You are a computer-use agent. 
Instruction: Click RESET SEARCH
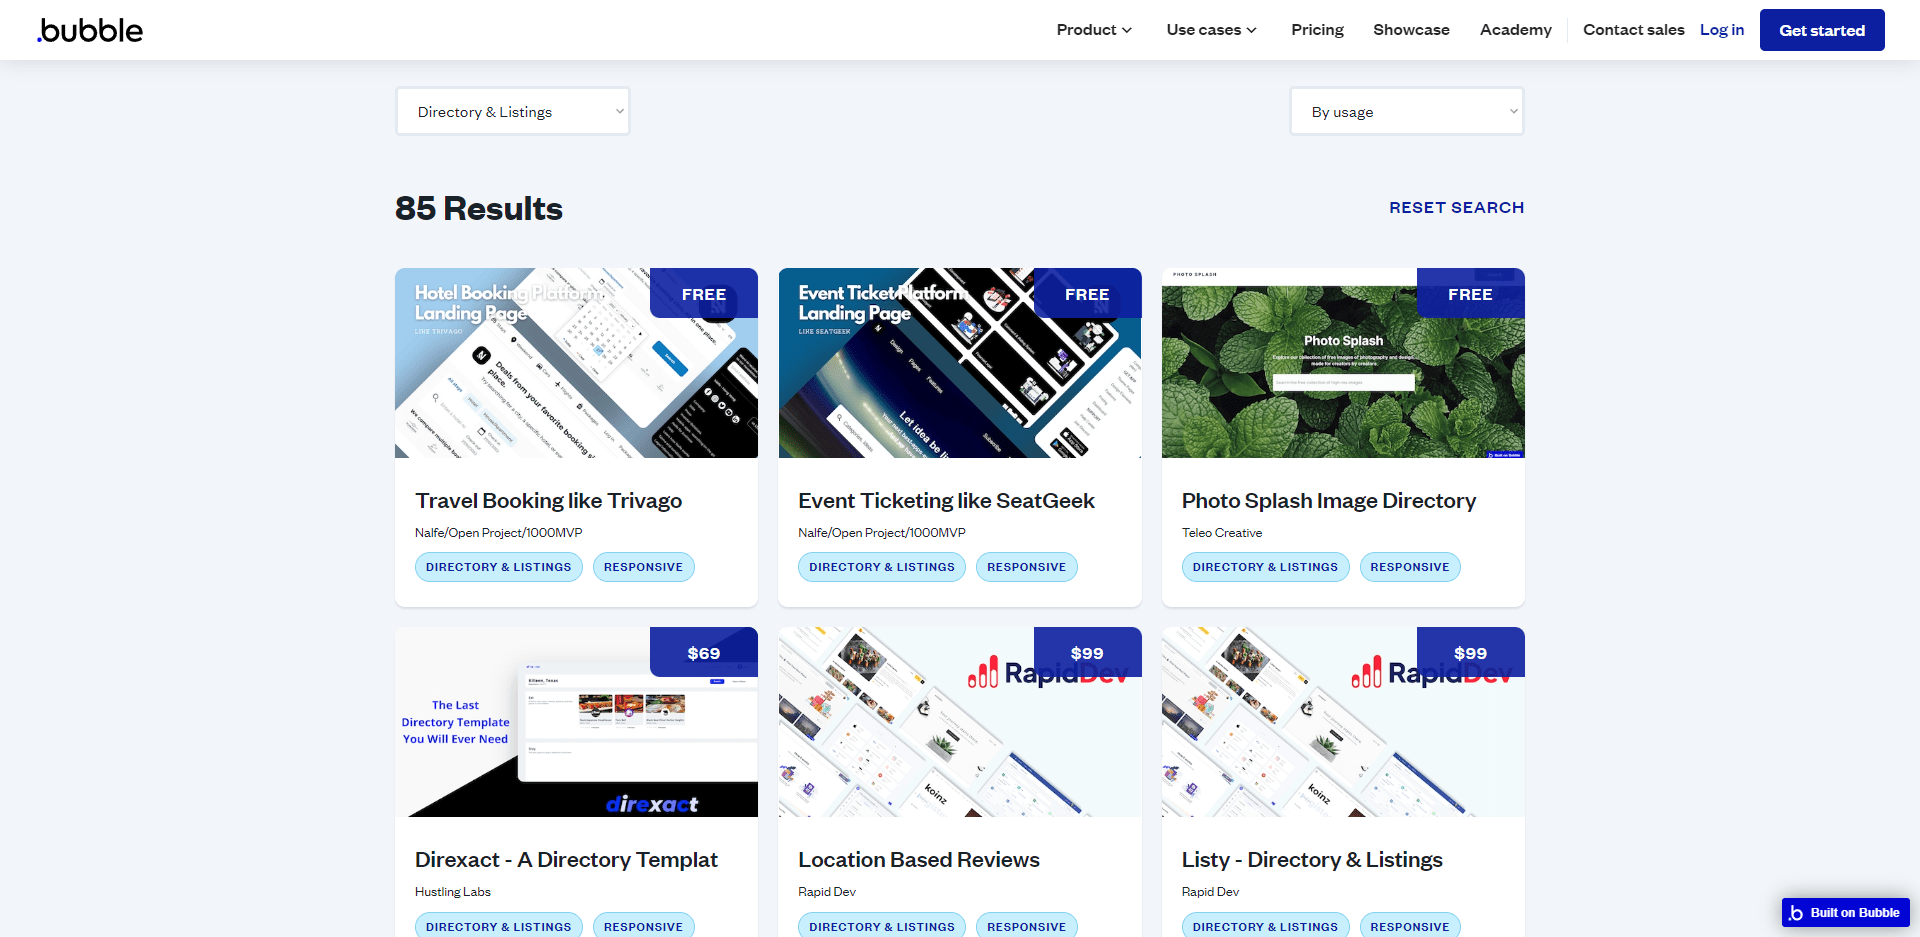tap(1456, 207)
